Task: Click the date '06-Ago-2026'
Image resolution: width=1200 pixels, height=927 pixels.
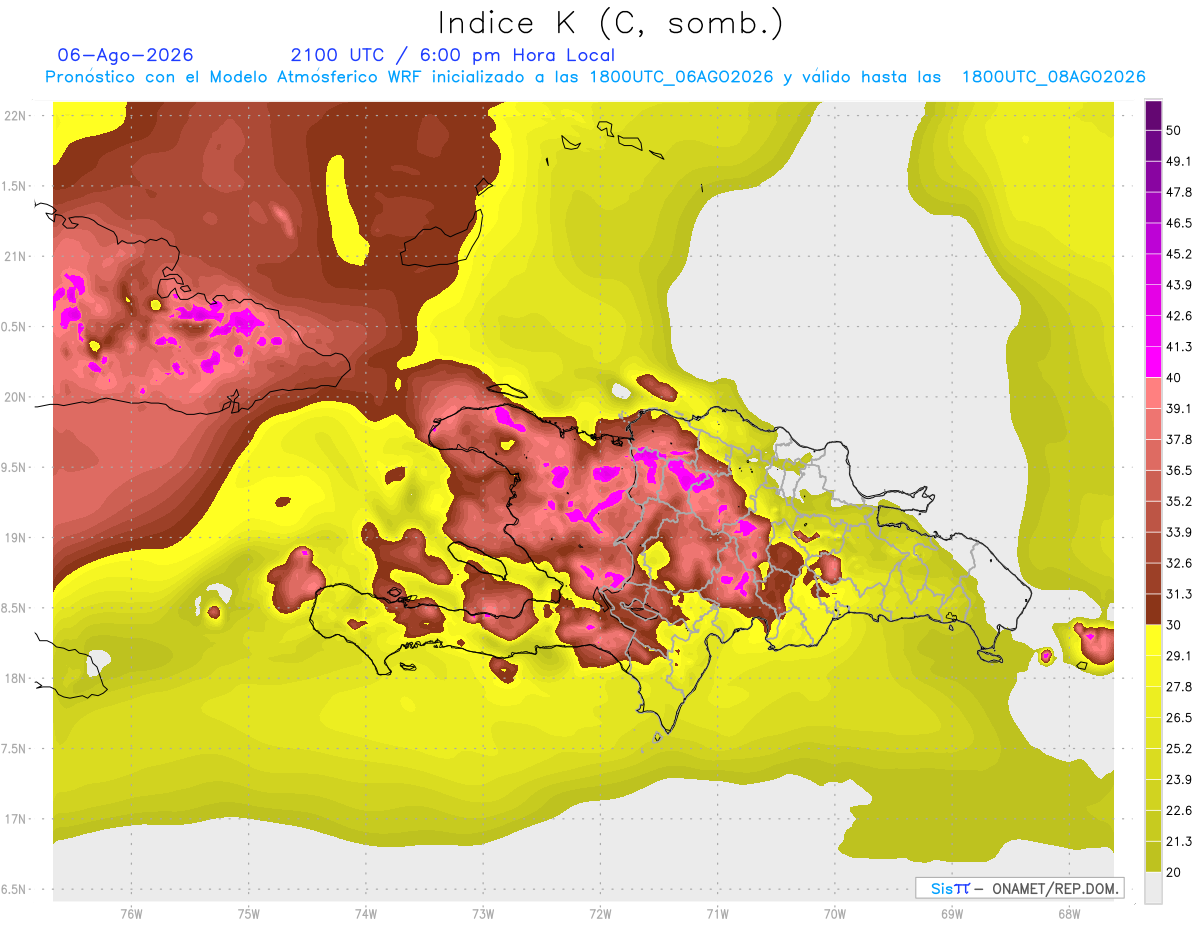Action: (126, 55)
